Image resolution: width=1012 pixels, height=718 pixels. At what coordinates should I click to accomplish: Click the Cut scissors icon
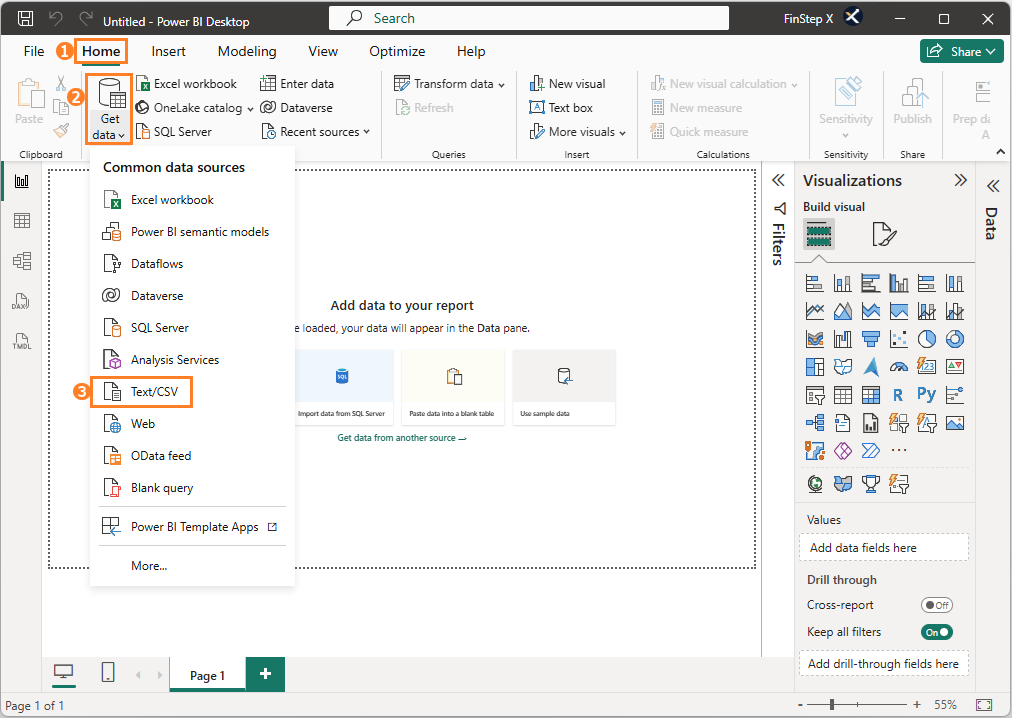pos(61,83)
